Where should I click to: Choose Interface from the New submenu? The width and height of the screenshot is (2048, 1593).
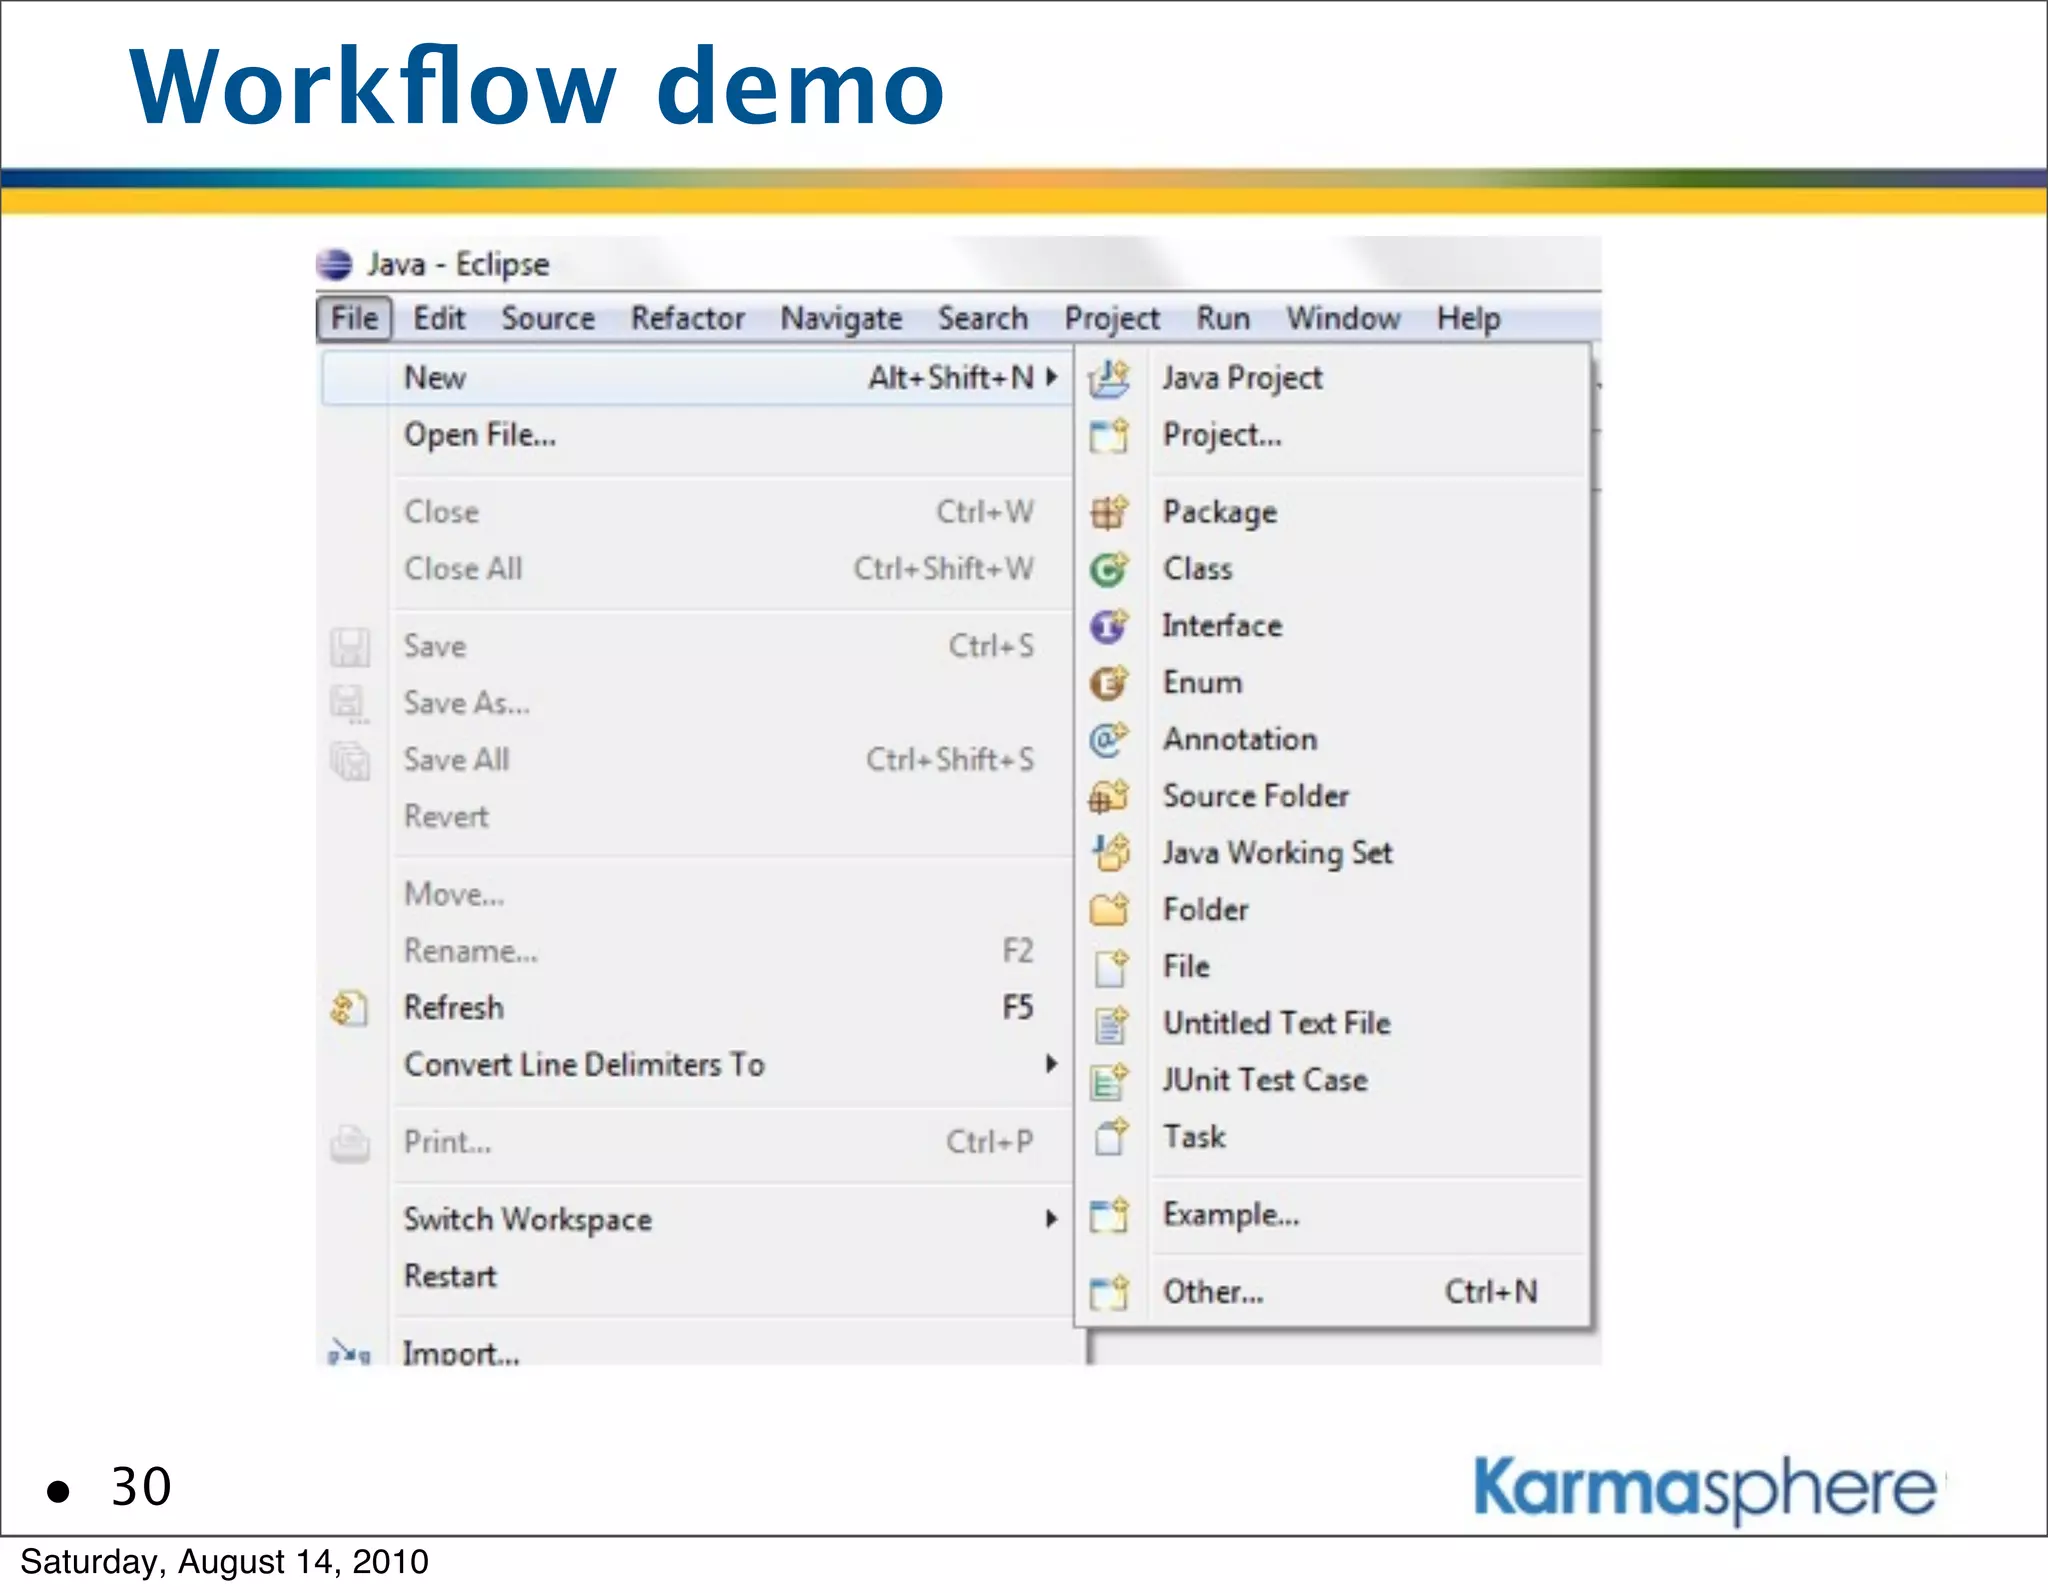tap(1222, 626)
